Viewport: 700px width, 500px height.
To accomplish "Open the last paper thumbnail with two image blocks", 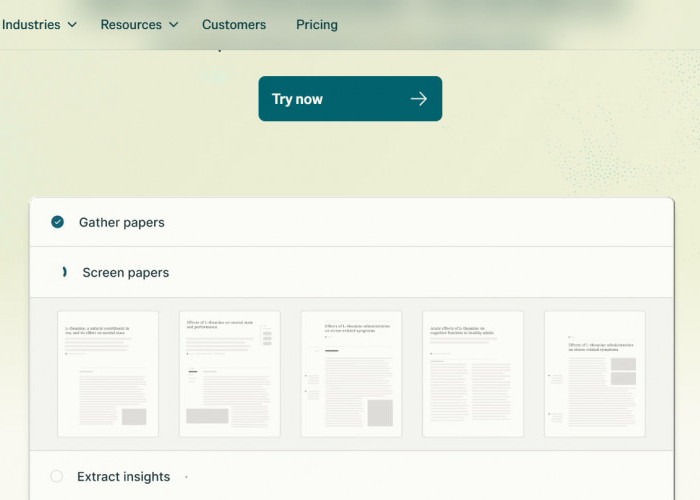I will 595,374.
